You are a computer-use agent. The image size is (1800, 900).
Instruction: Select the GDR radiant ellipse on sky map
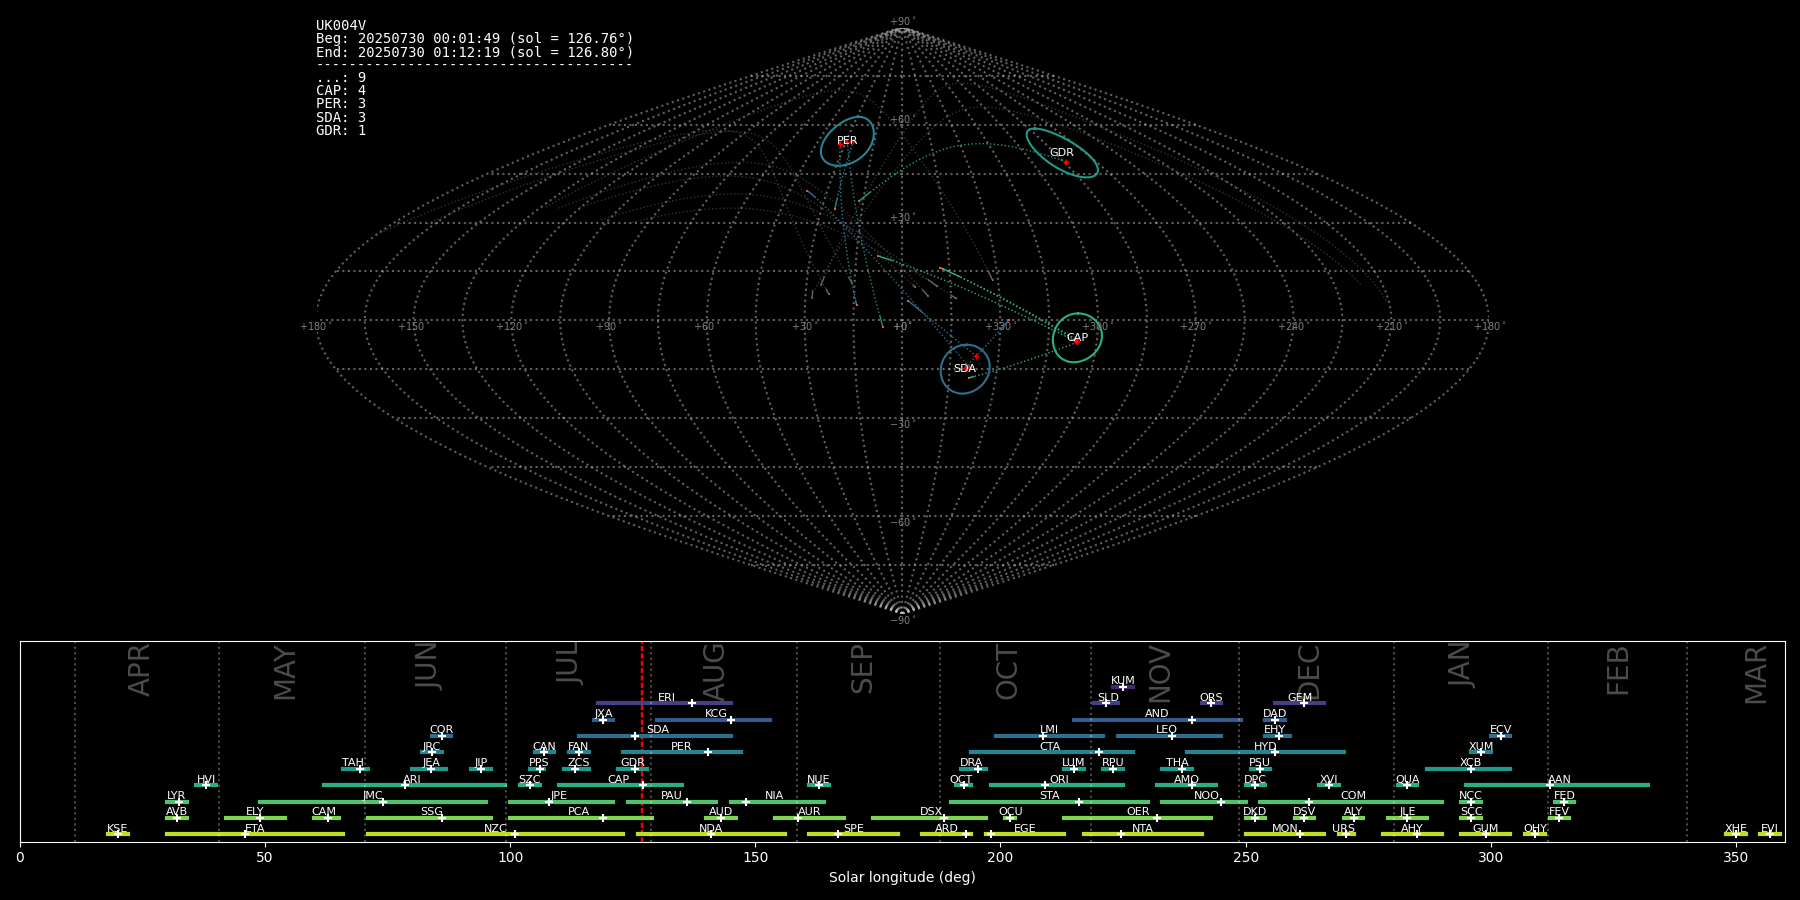(1062, 153)
